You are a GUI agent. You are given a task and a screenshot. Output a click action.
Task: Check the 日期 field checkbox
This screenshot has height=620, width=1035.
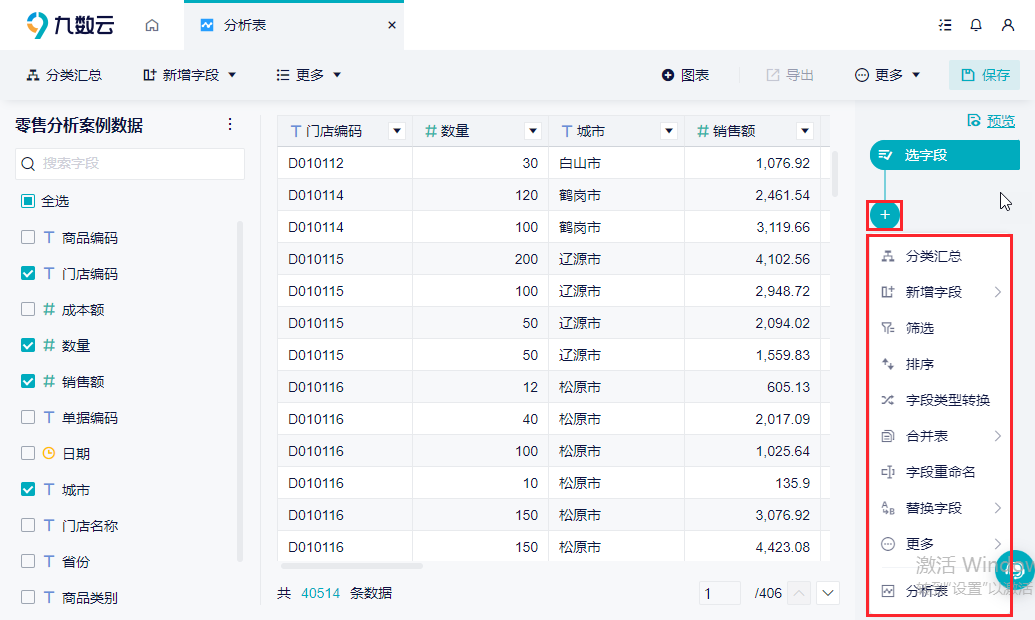[28, 453]
